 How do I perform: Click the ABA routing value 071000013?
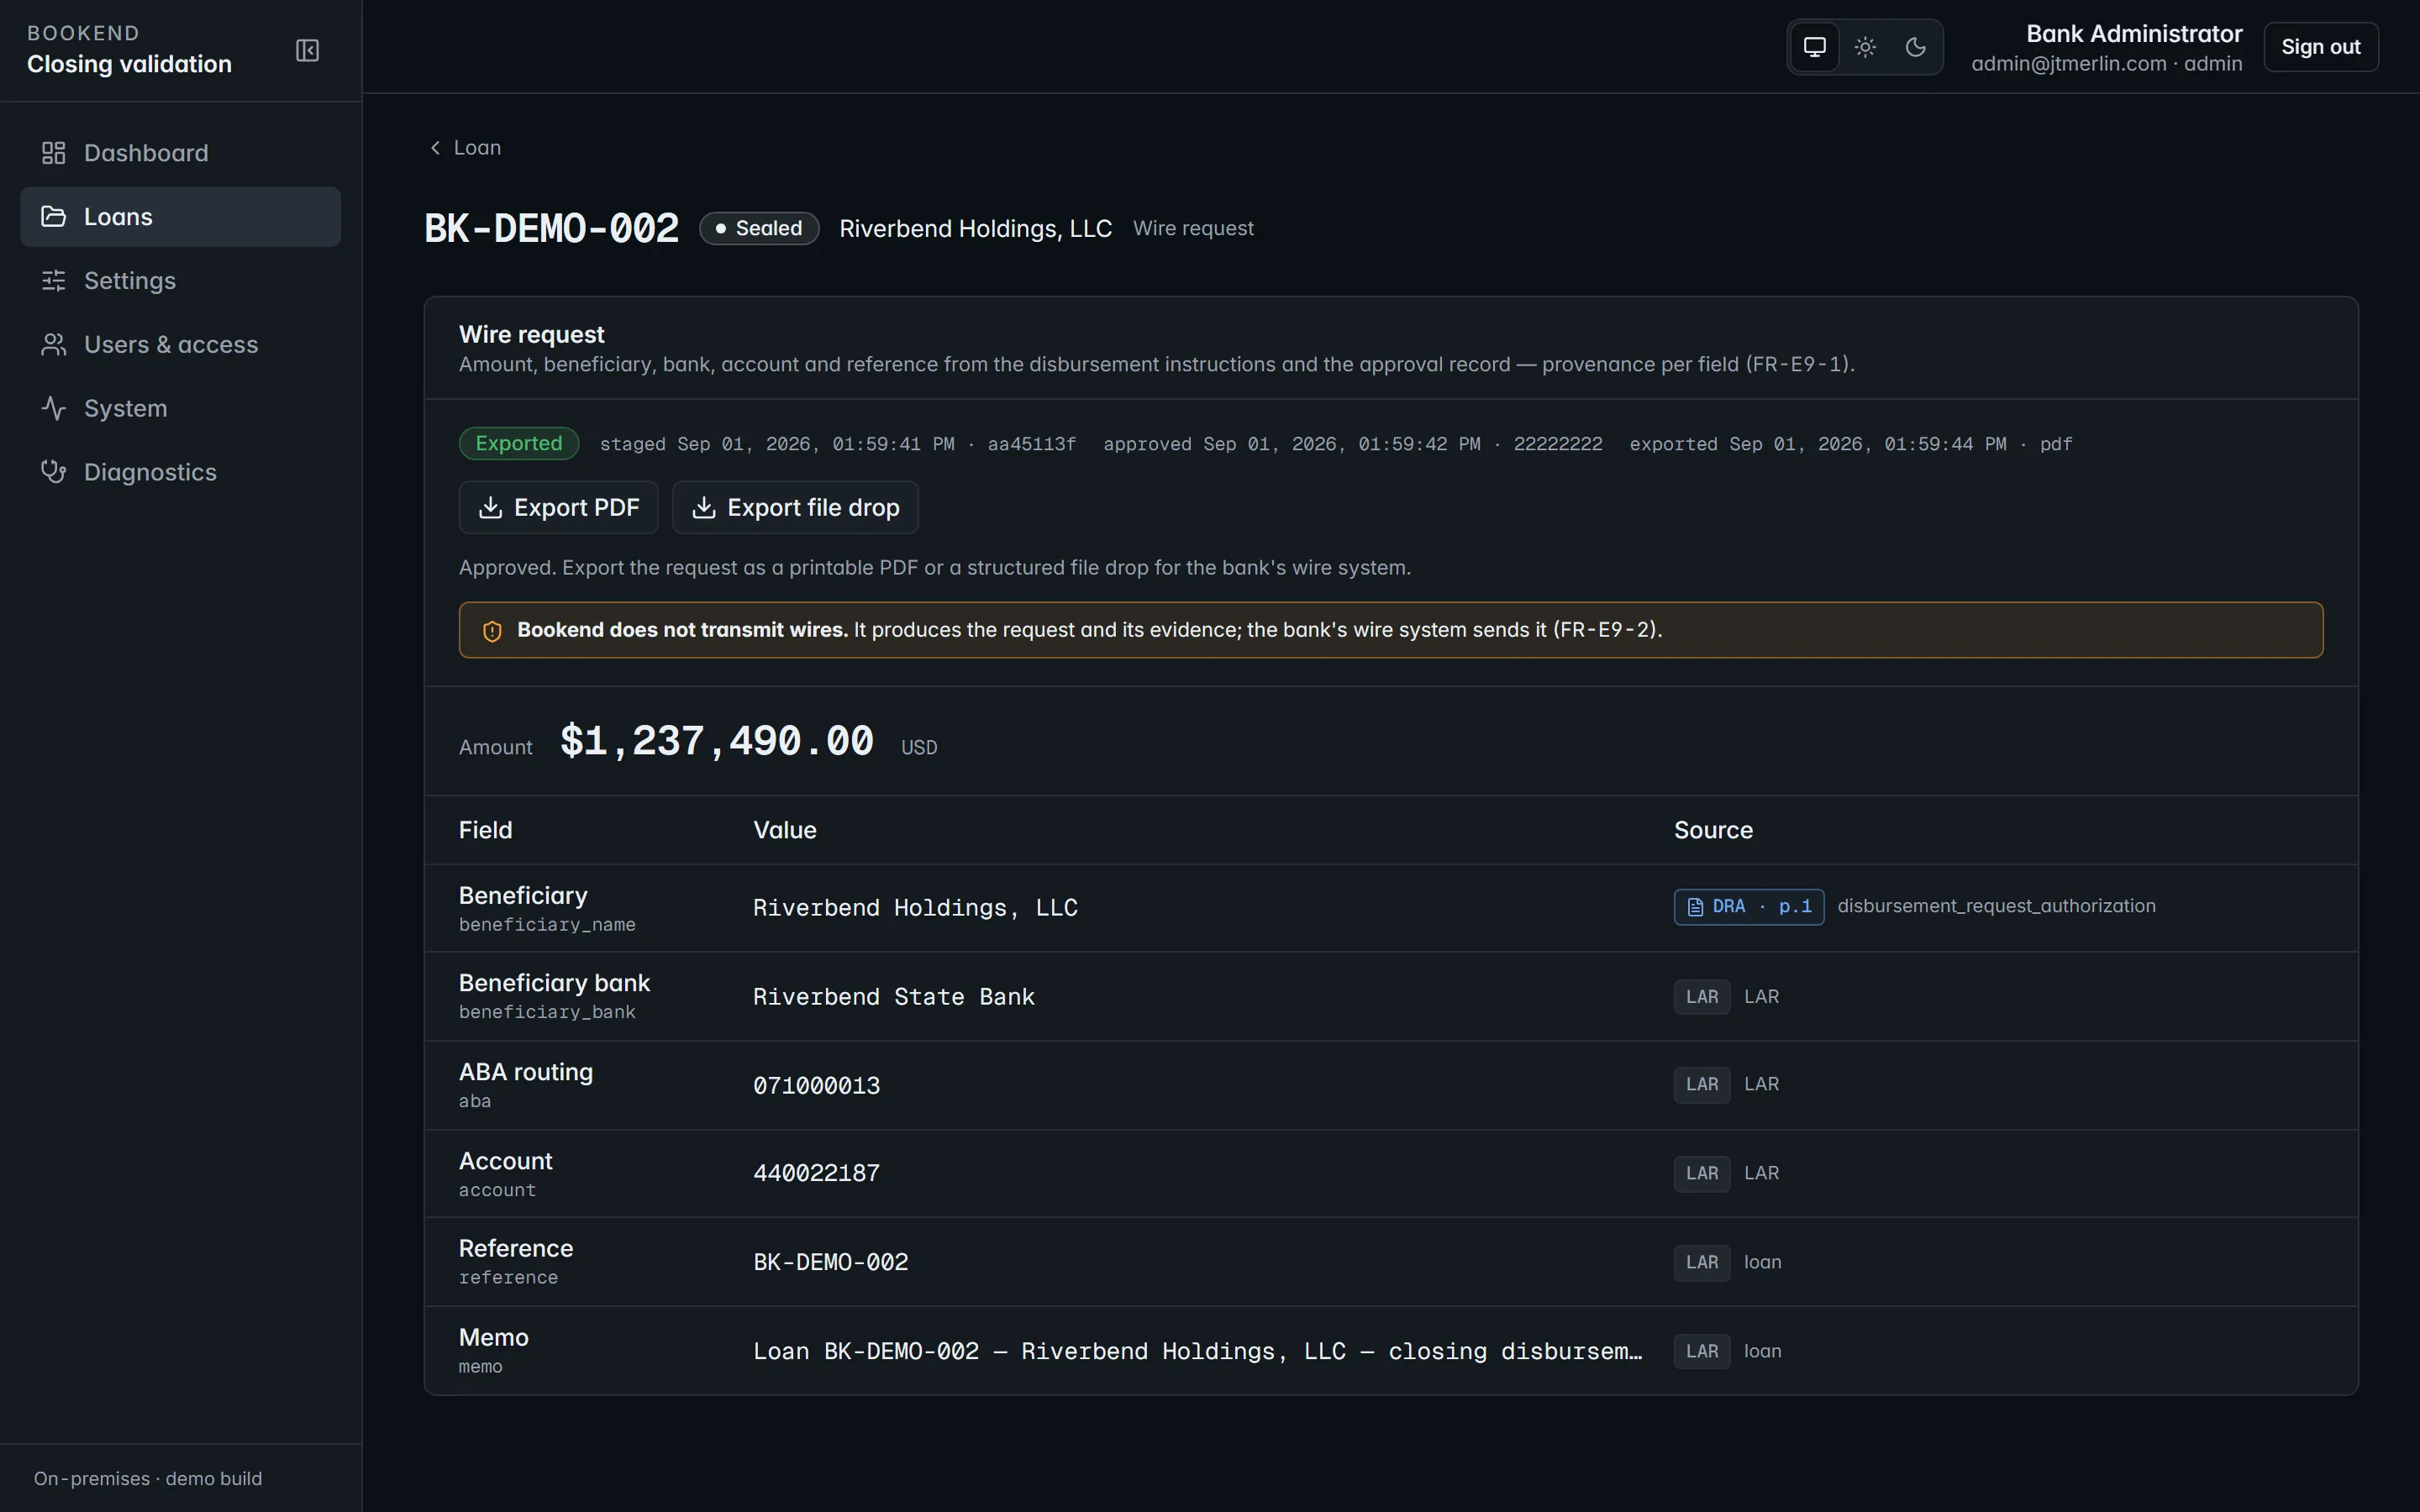(x=816, y=1086)
